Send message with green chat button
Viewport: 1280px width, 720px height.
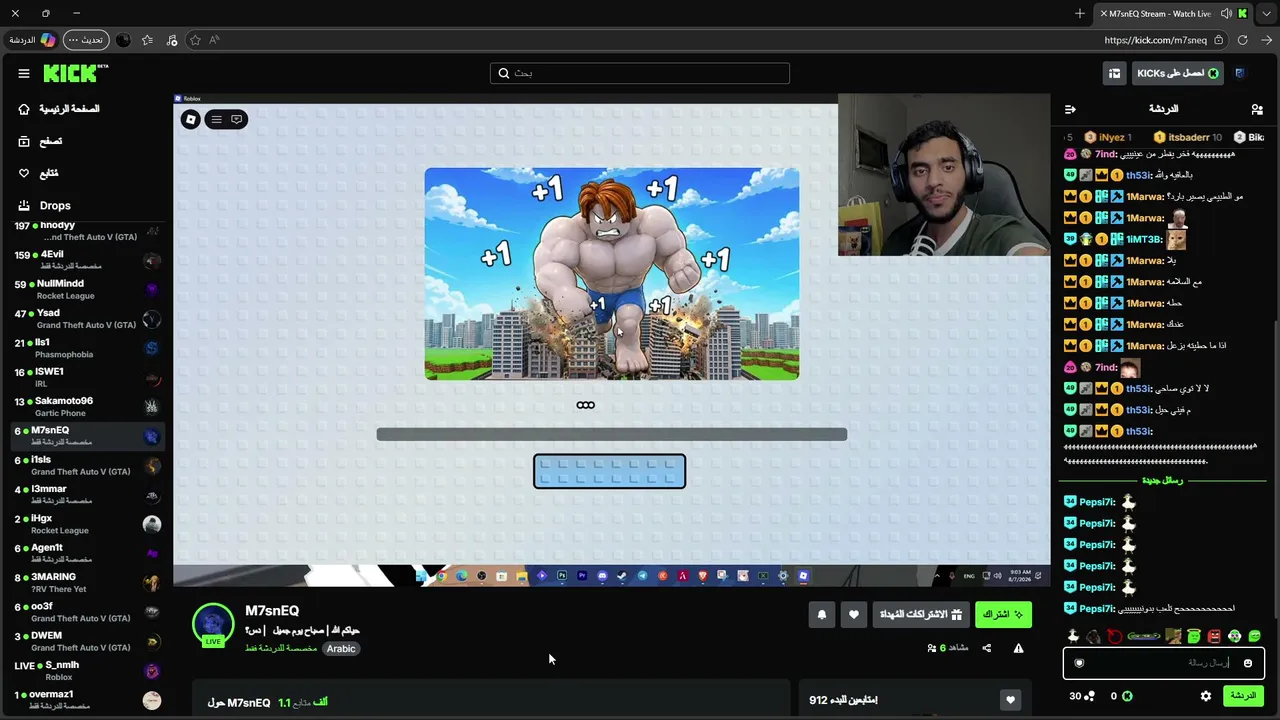(1243, 696)
